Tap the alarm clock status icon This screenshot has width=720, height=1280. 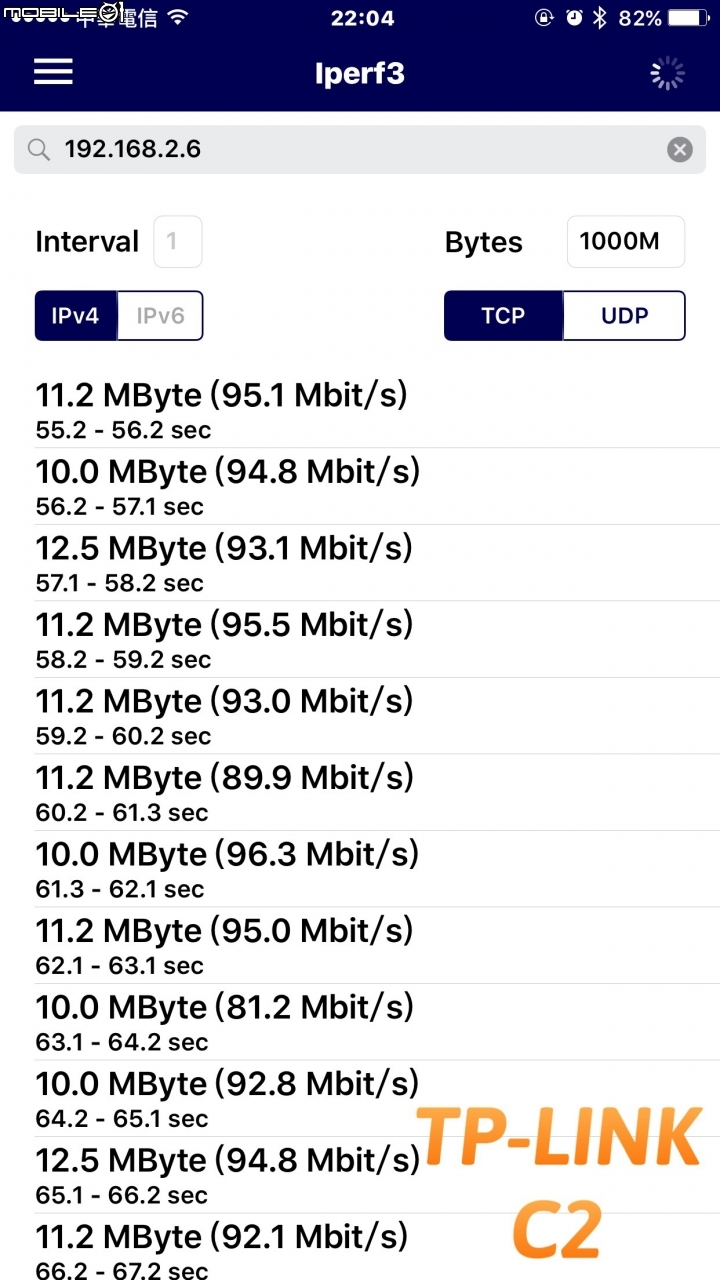point(573,18)
